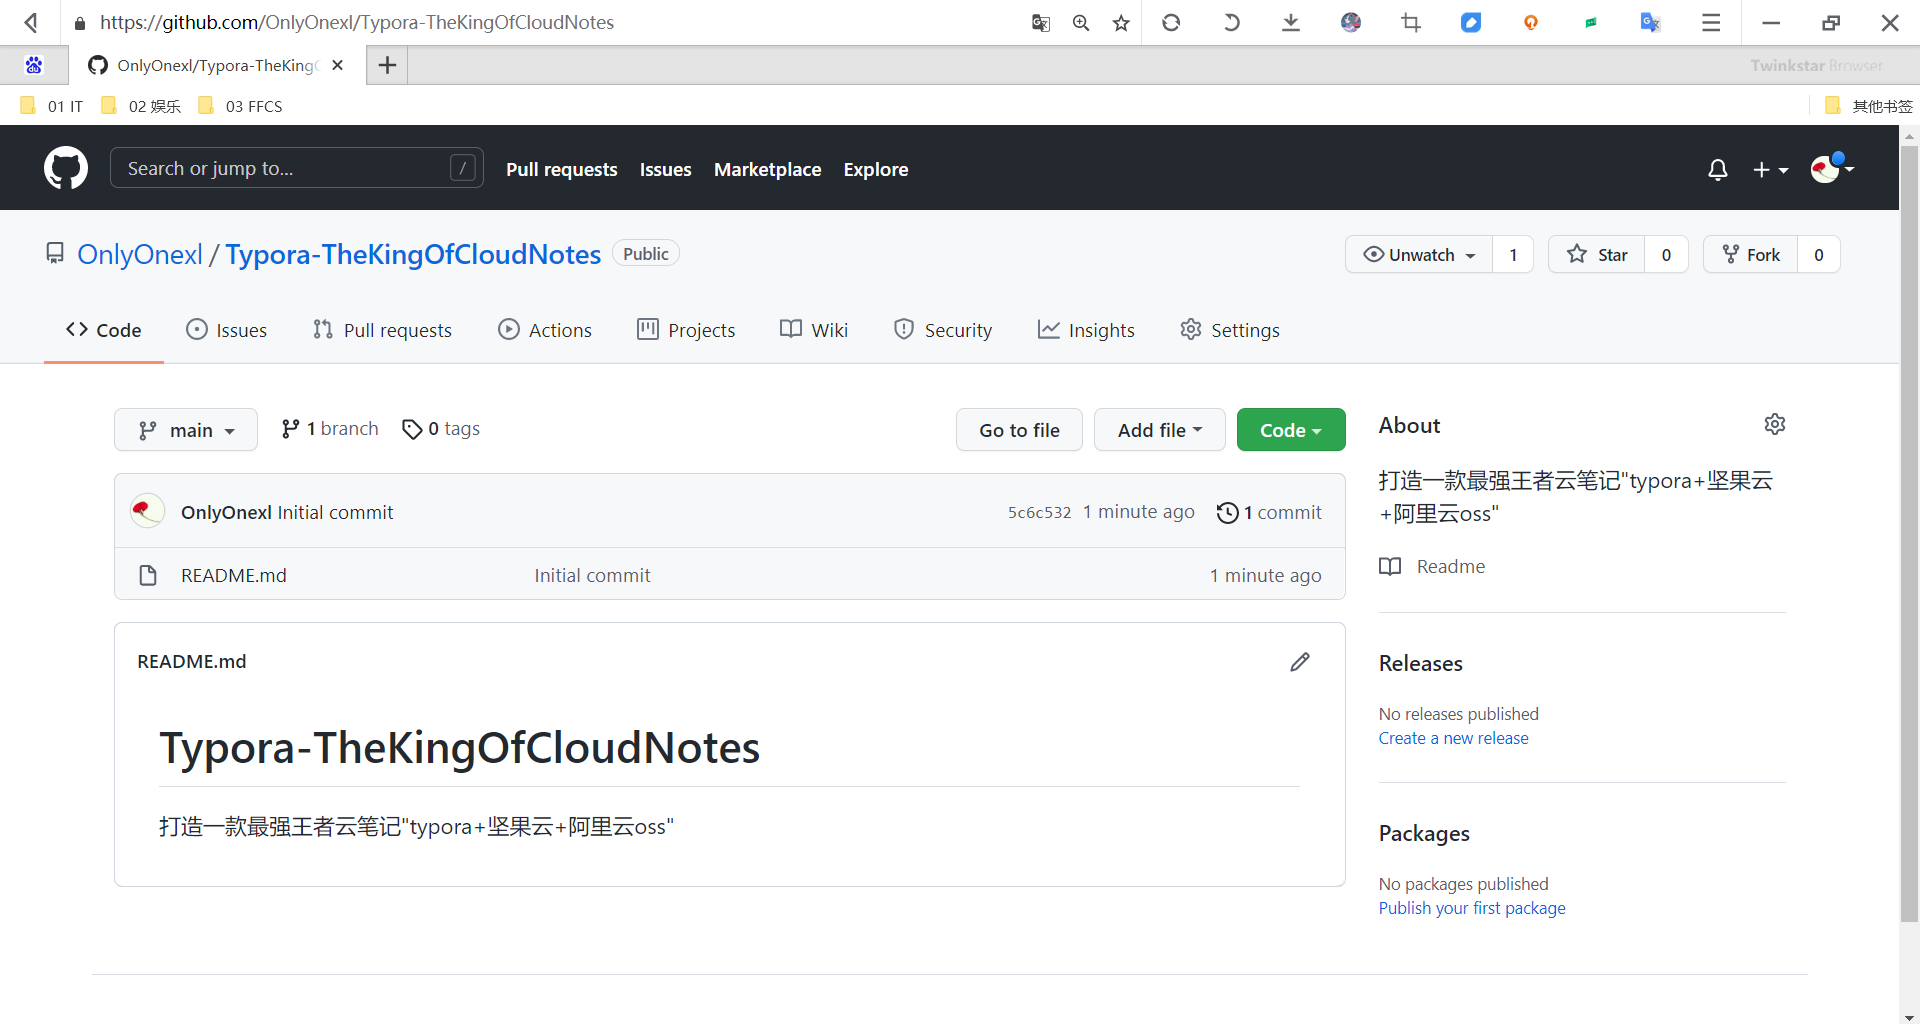Open 1 commit history link

click(x=1269, y=512)
